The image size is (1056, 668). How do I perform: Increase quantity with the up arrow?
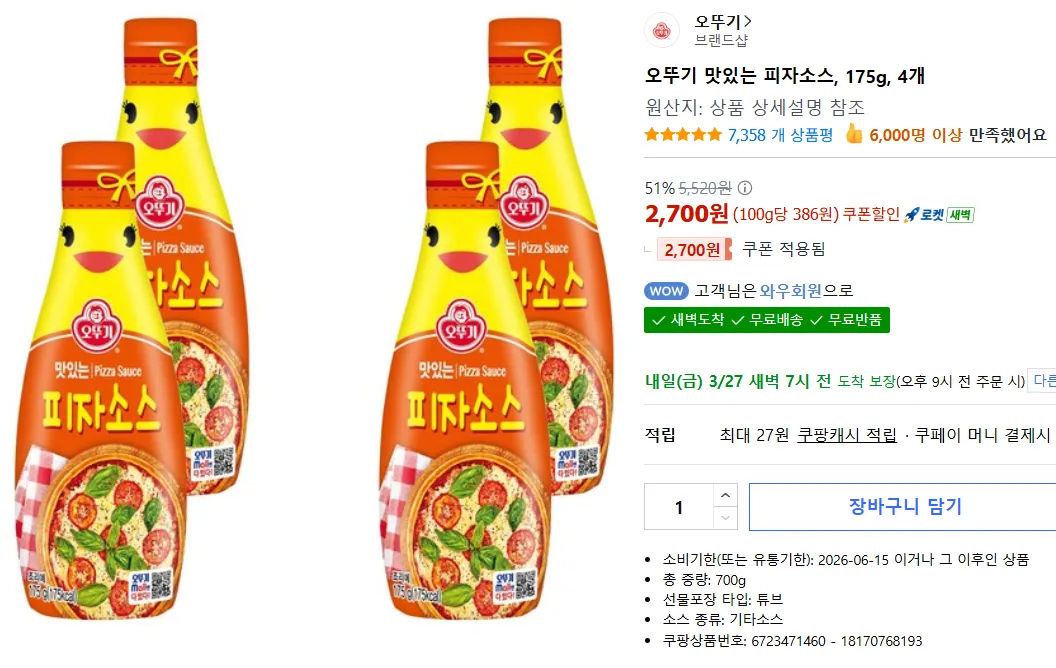[726, 495]
